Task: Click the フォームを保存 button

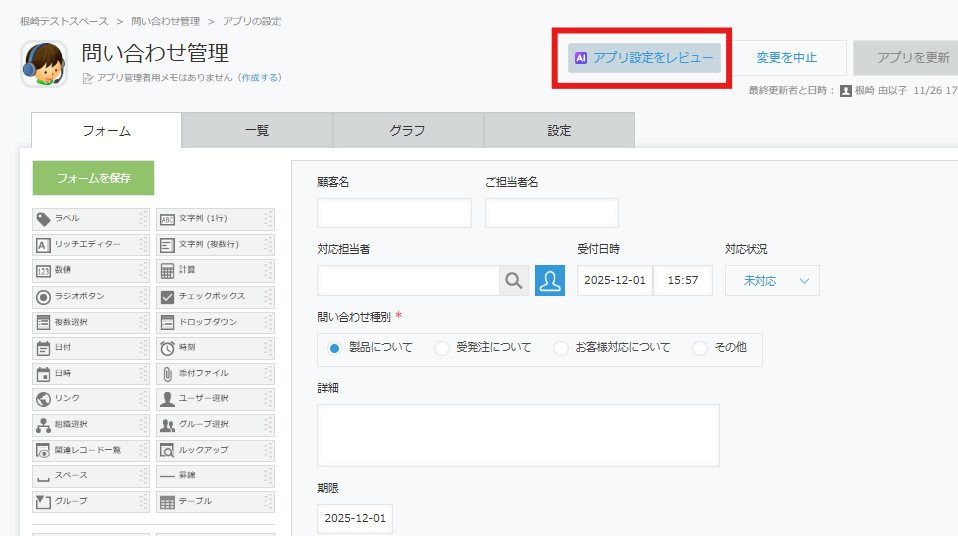Action: pos(93,178)
